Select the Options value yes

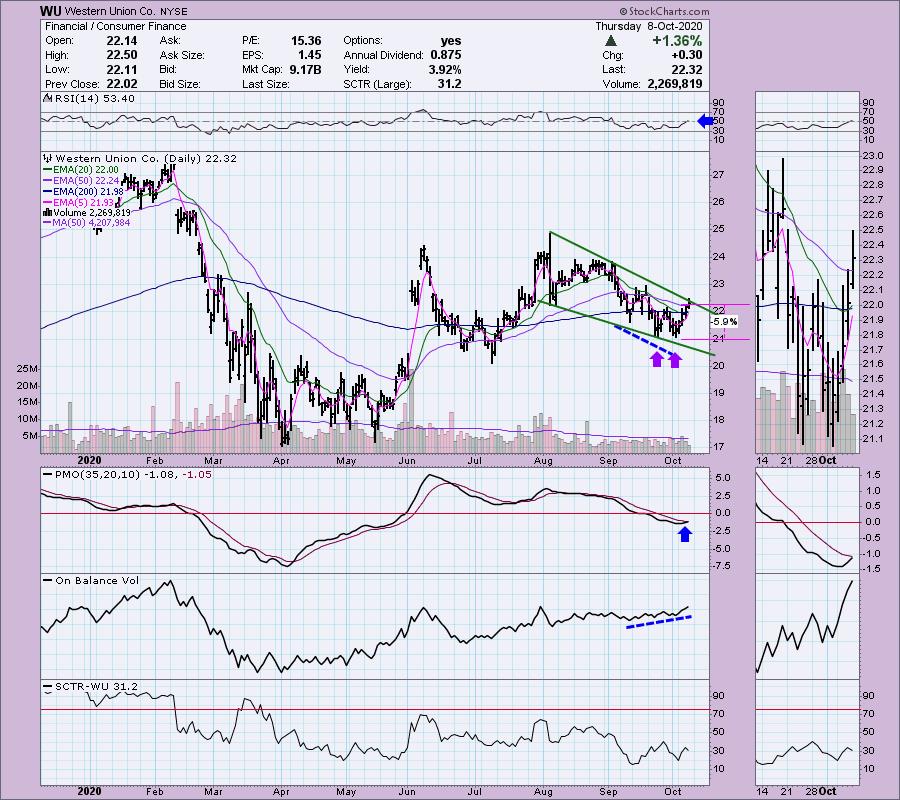pos(451,41)
